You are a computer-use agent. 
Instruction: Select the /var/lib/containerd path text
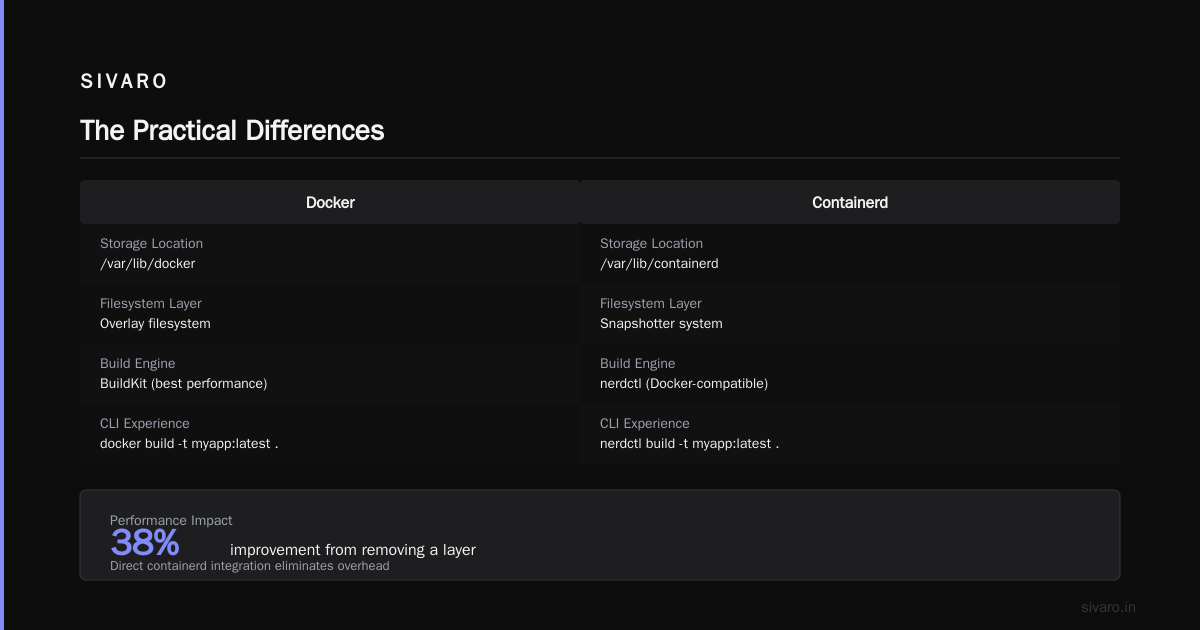click(659, 264)
